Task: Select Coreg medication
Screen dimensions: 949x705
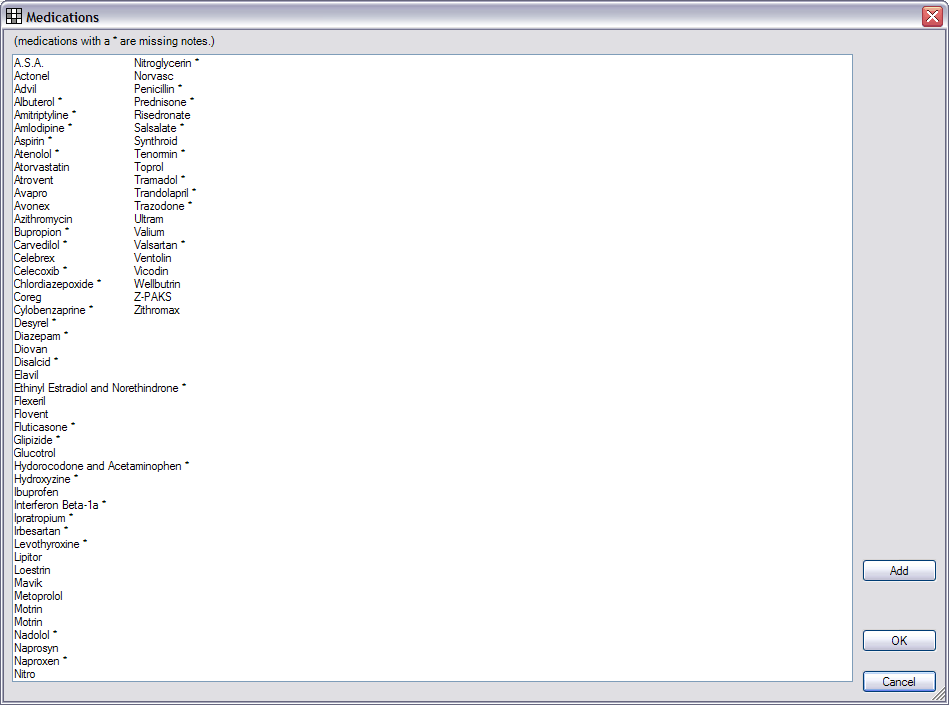Action: [28, 297]
